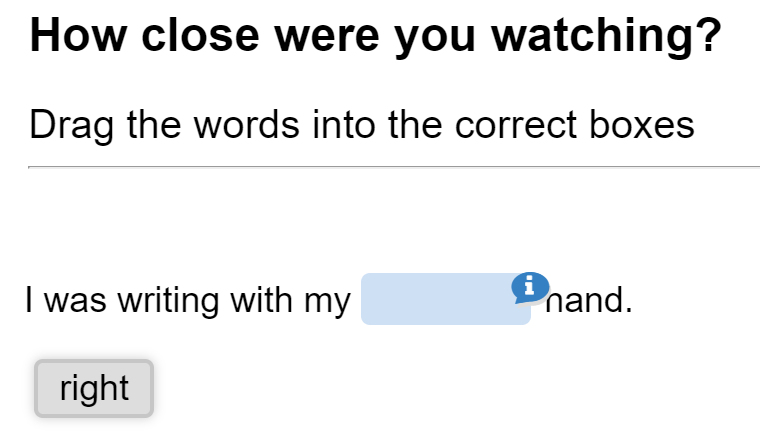760x435 pixels.
Task: Click the 'How close were you watching?' heading
Action: coord(376,35)
